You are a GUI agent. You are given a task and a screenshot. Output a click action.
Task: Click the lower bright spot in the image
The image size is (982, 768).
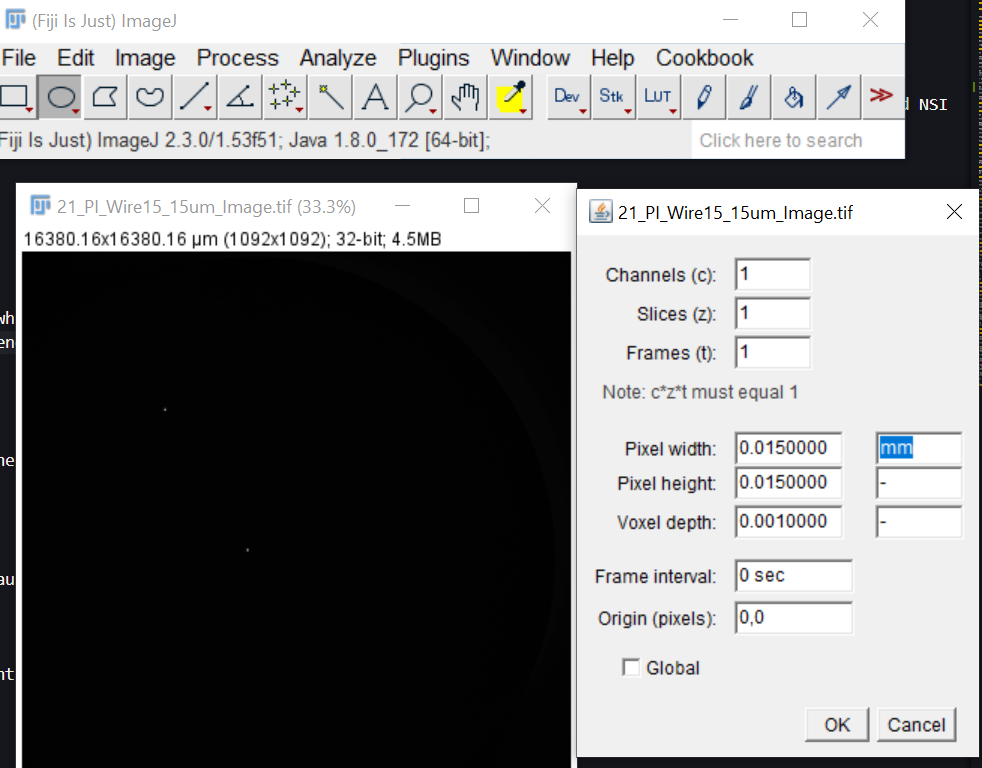[248, 550]
